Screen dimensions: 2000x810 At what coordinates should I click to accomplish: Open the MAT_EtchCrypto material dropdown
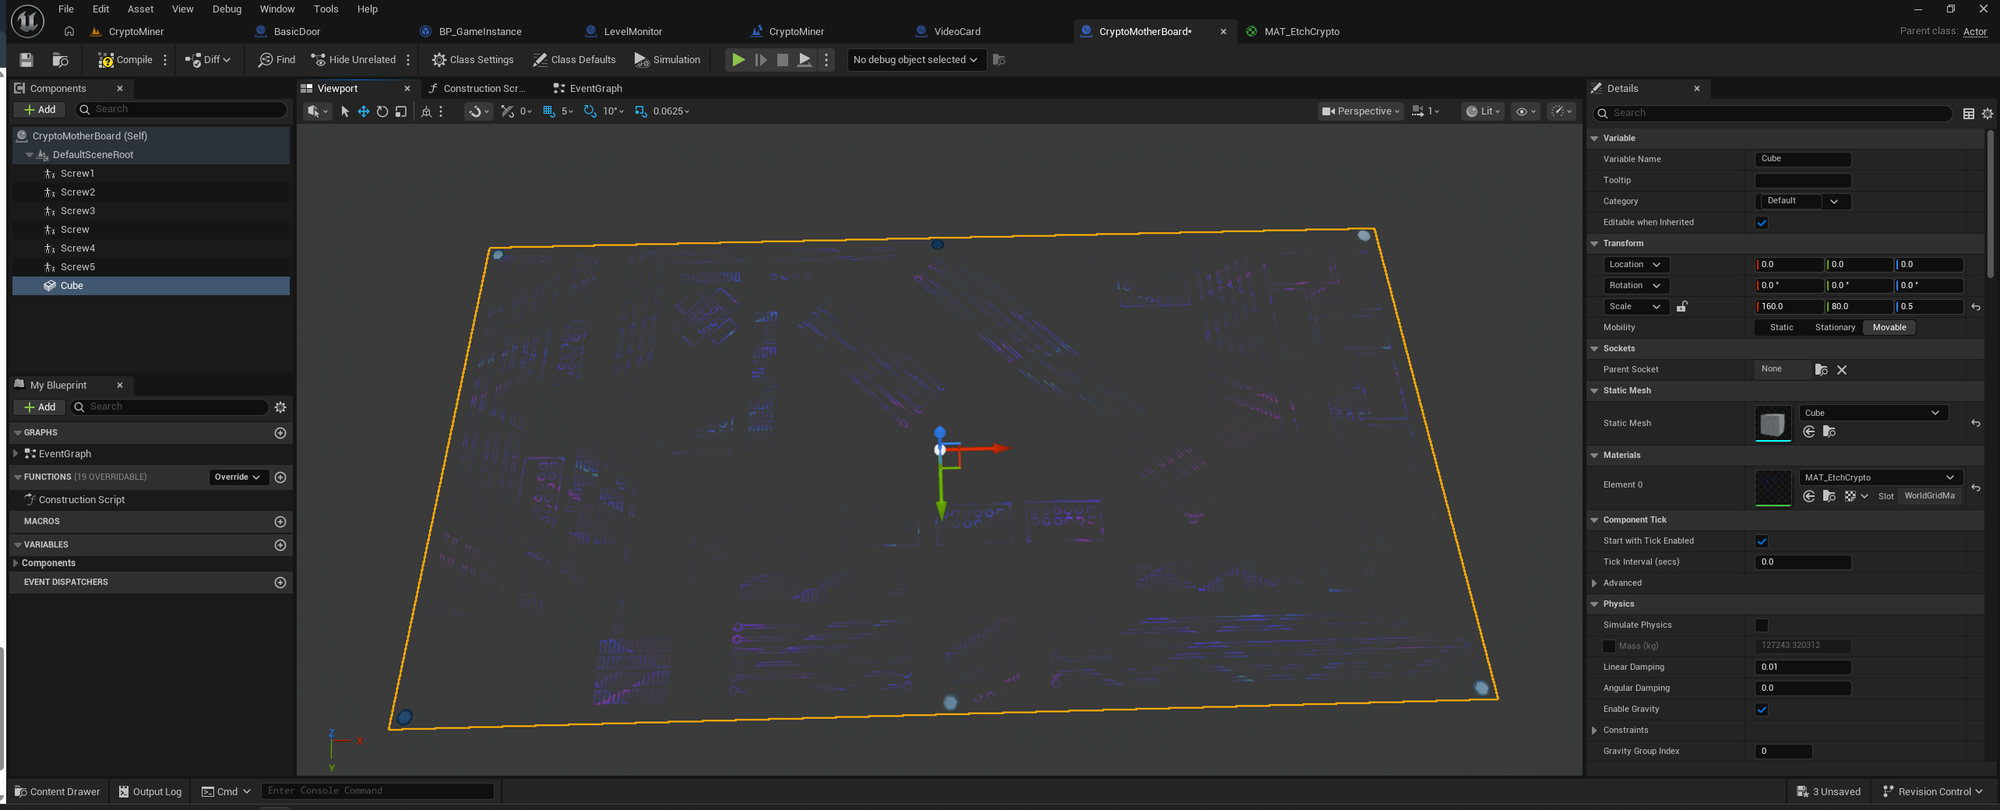(1878, 477)
